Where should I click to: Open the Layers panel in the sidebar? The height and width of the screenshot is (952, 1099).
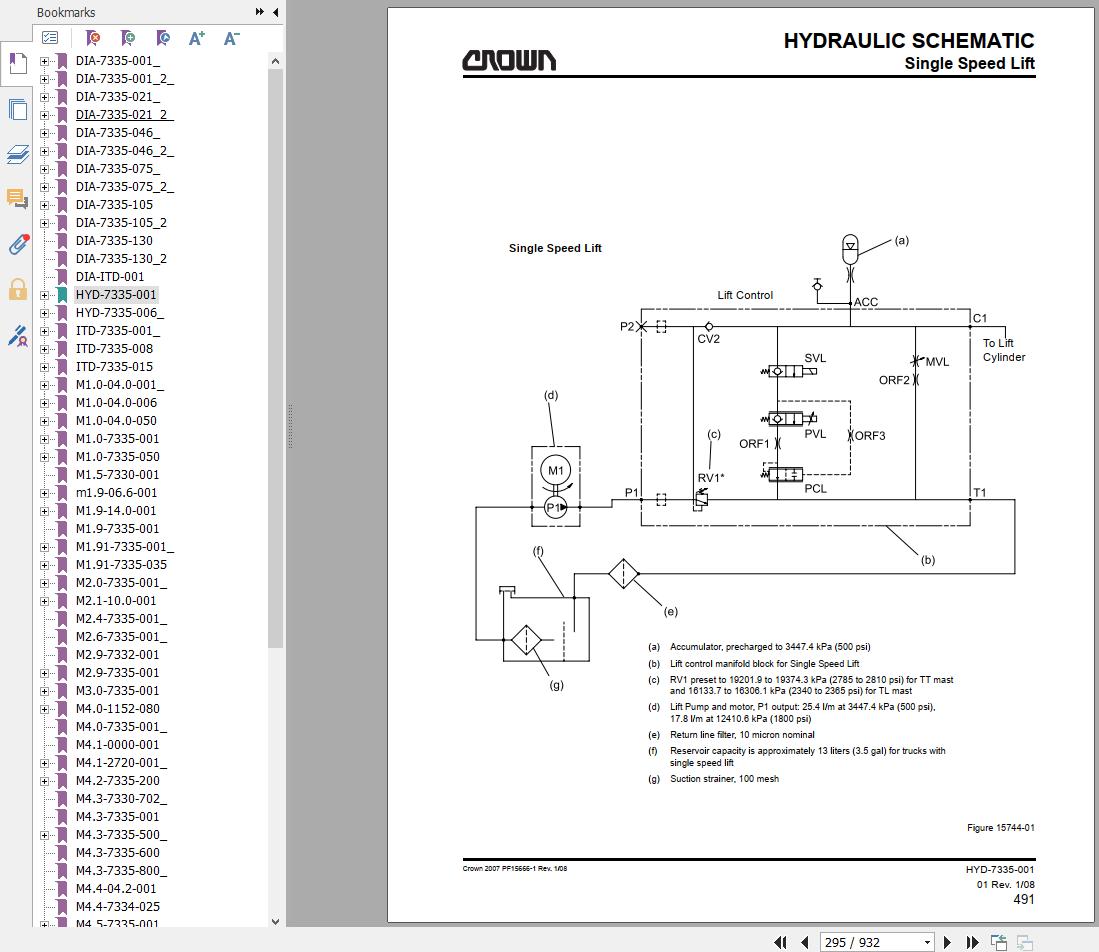tap(17, 155)
